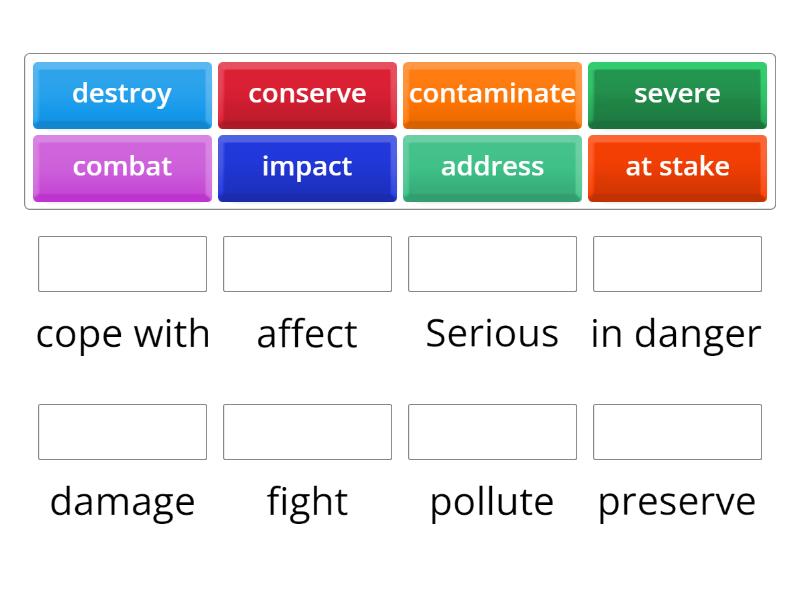Image resolution: width=800 pixels, height=600 pixels.
Task: Click the 'at stake' word tile
Action: [677, 167]
